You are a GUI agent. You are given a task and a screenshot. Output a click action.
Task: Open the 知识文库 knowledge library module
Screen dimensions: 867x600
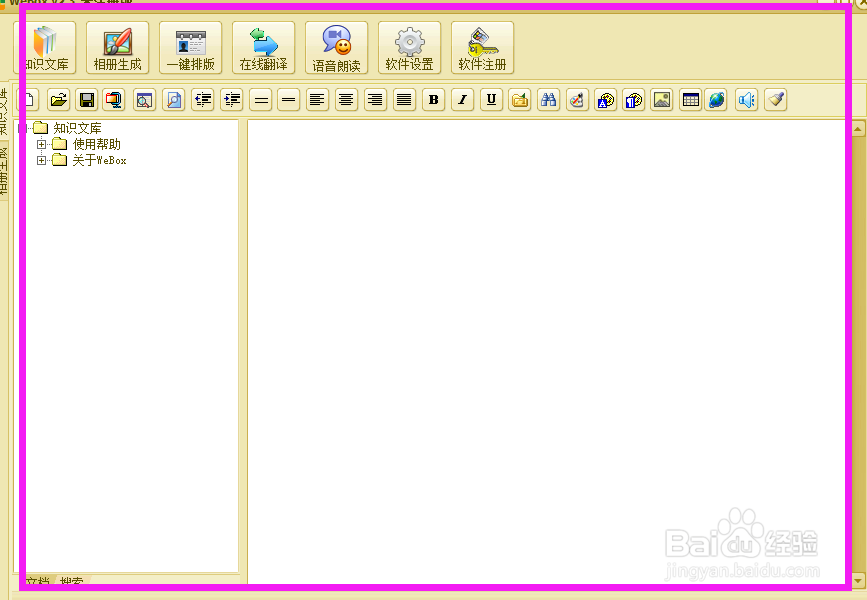tap(45, 48)
